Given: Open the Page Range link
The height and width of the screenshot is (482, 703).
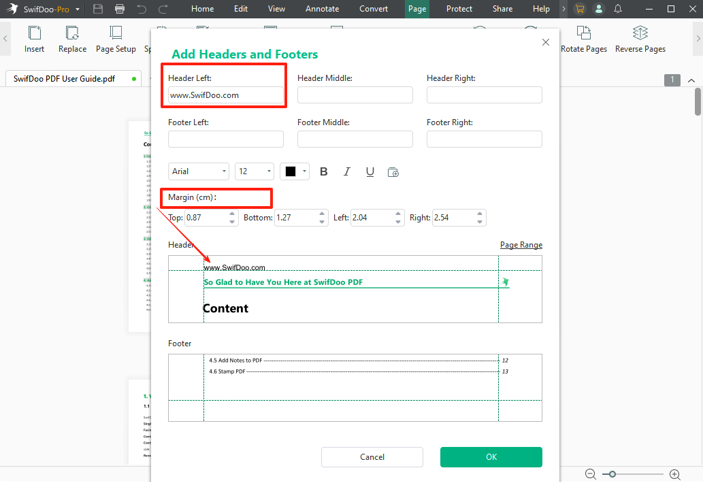Looking at the screenshot, I should coord(521,245).
